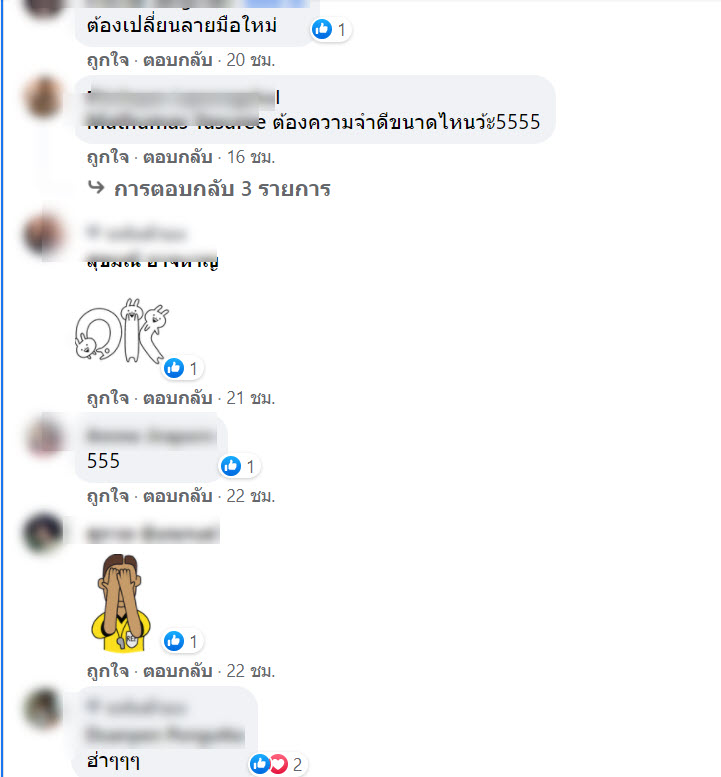Screen dimensions: 721x777
Task: Expand การตอบกลับ 3 รายการ replies
Action: (x=222, y=189)
